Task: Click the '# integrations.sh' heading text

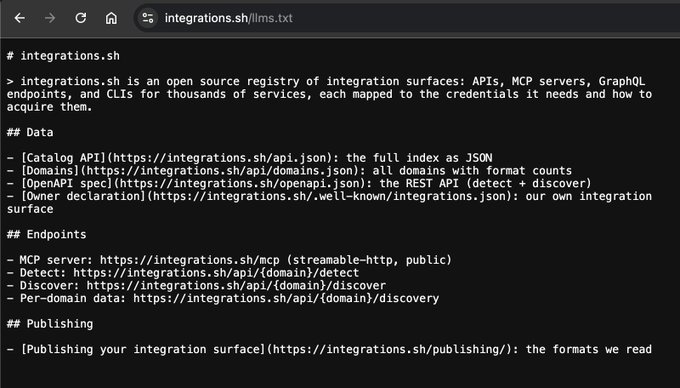Action: pyautogui.click(x=63, y=56)
